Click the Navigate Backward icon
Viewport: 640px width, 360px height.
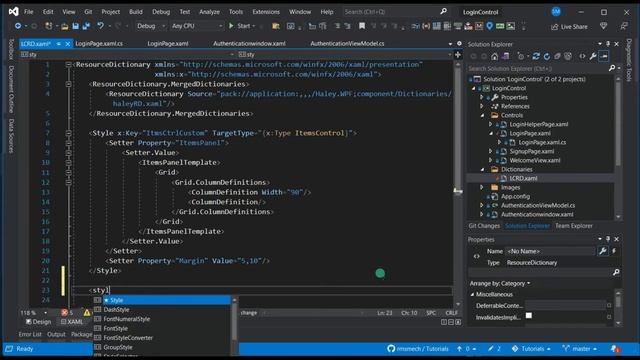pyautogui.click(x=18, y=26)
